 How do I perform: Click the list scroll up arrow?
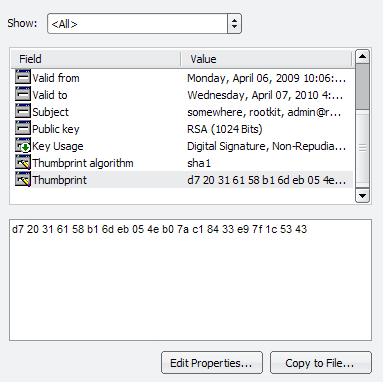tap(362, 56)
